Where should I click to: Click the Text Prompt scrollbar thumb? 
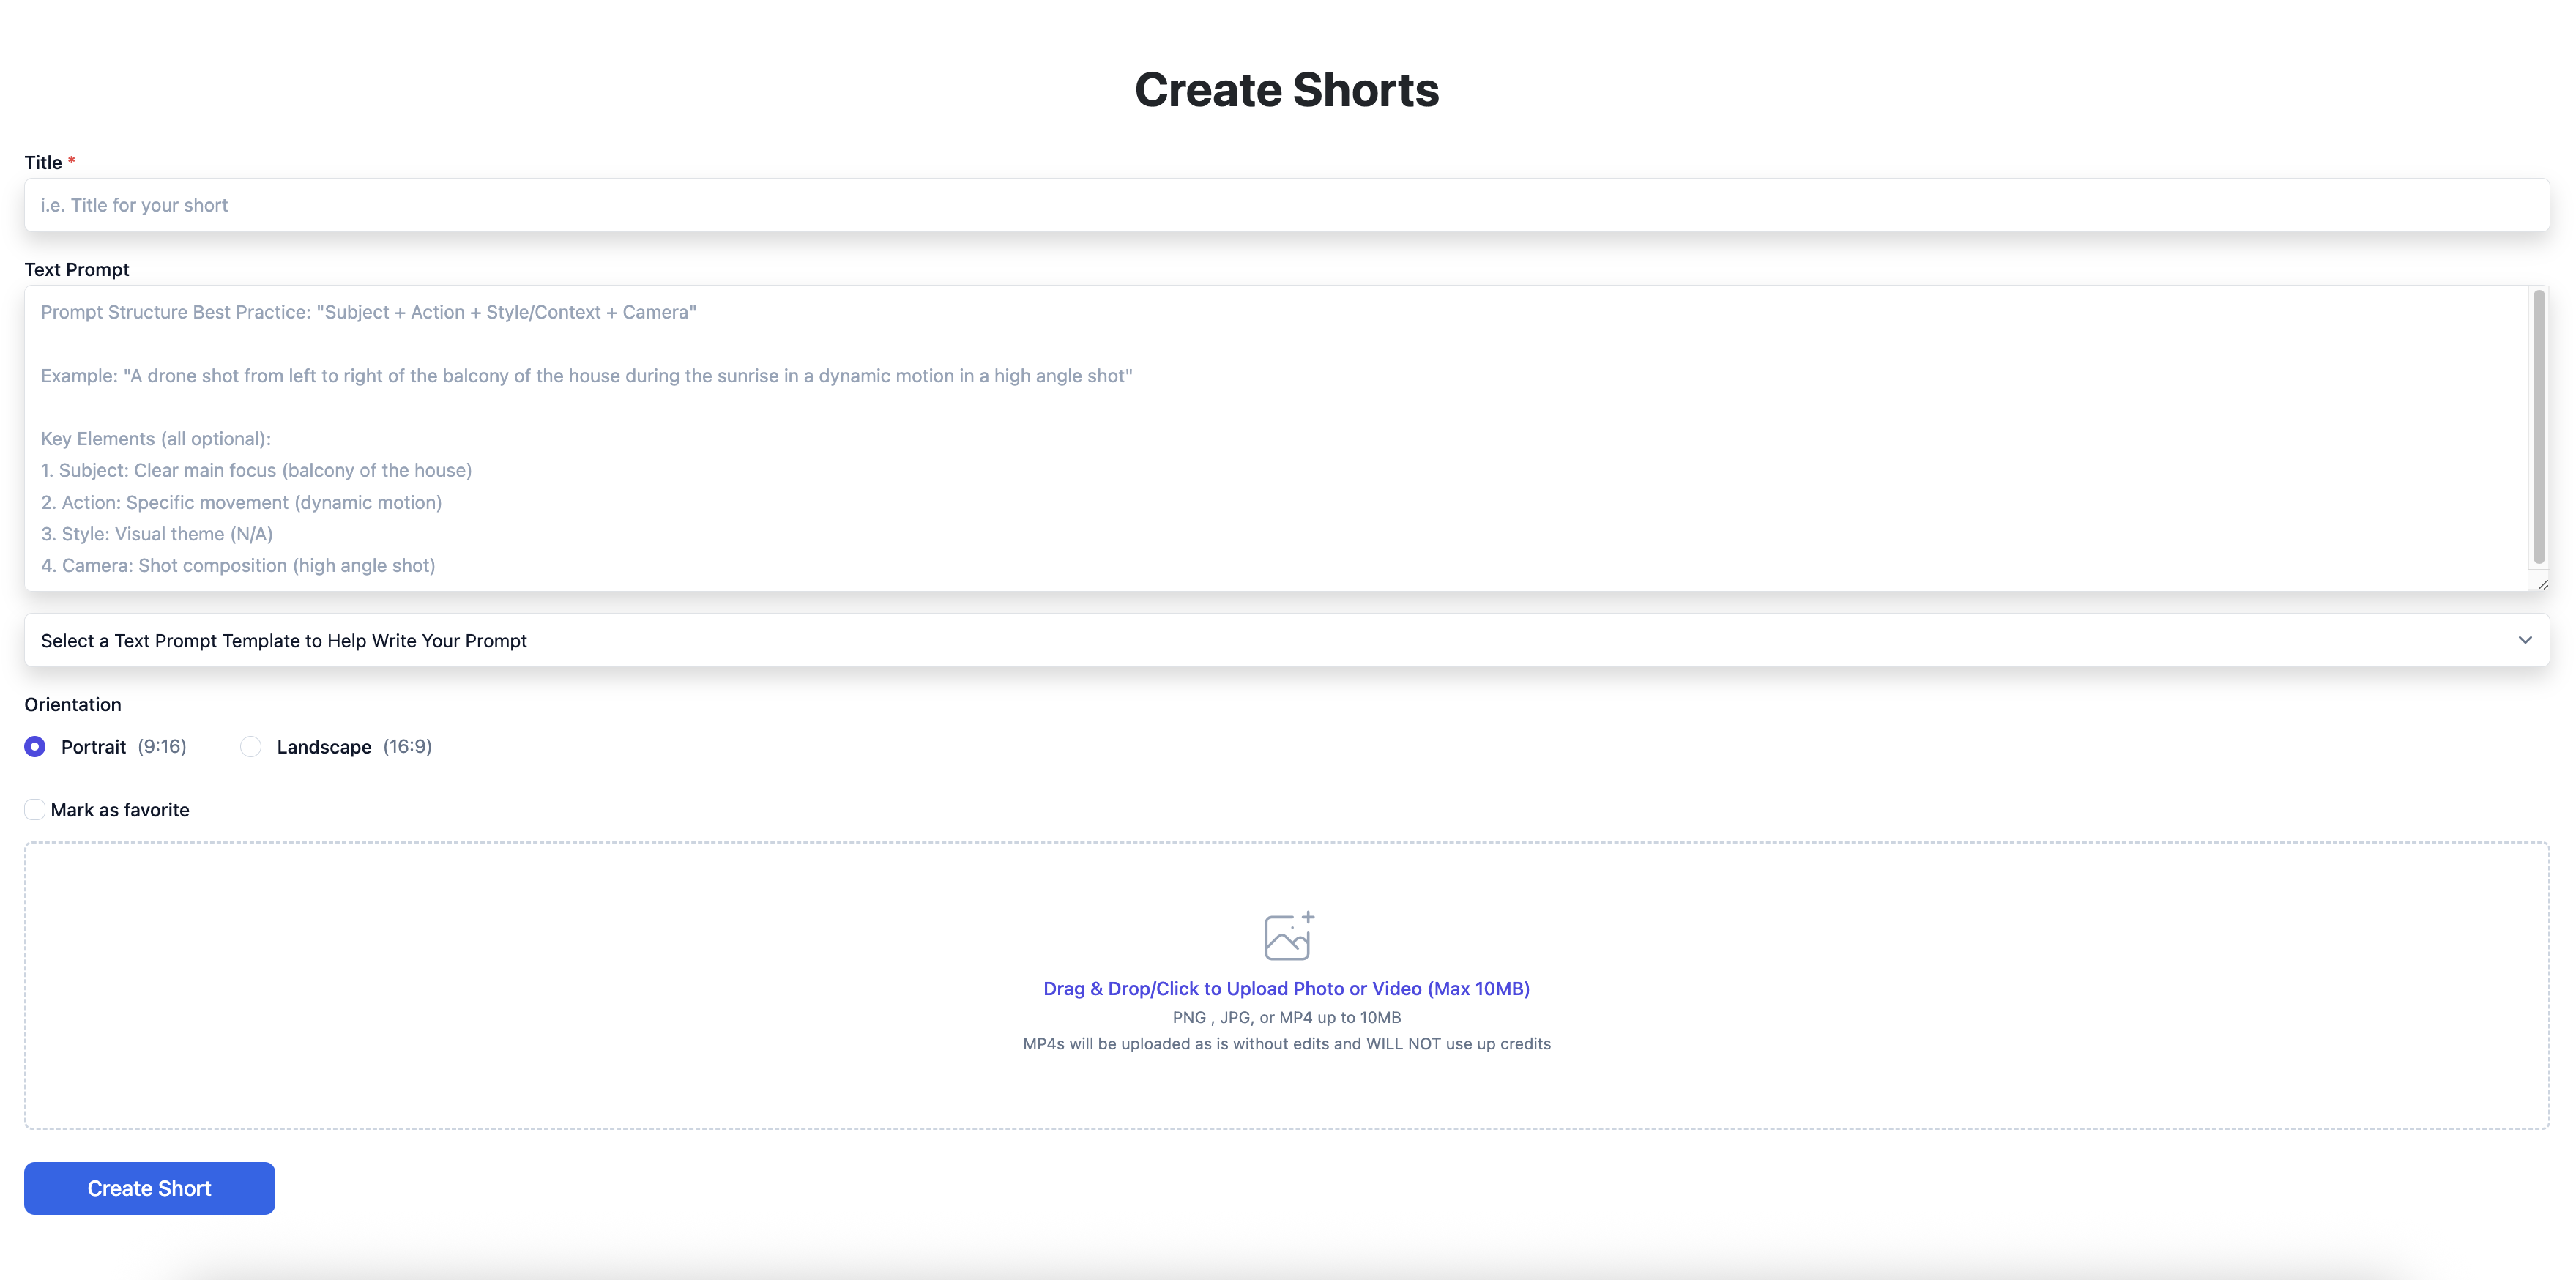(x=2539, y=426)
